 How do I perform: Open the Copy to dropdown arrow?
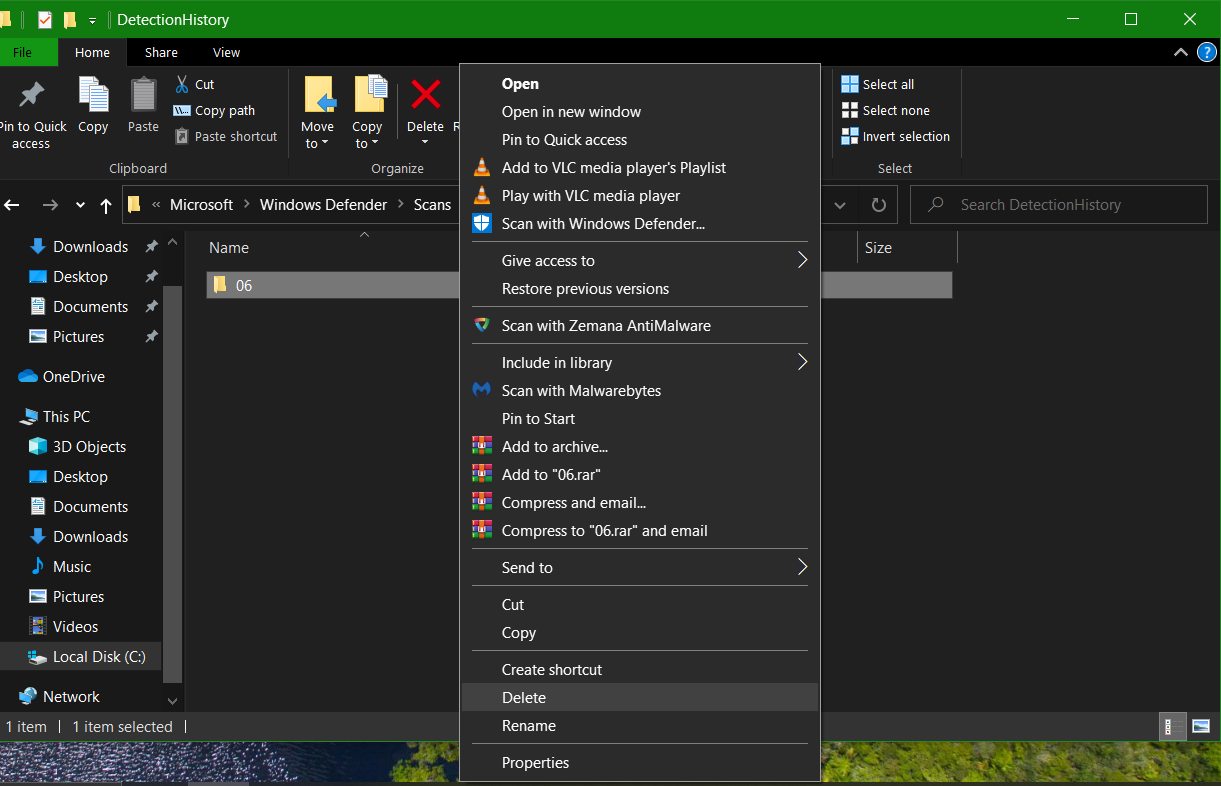[x=375, y=144]
